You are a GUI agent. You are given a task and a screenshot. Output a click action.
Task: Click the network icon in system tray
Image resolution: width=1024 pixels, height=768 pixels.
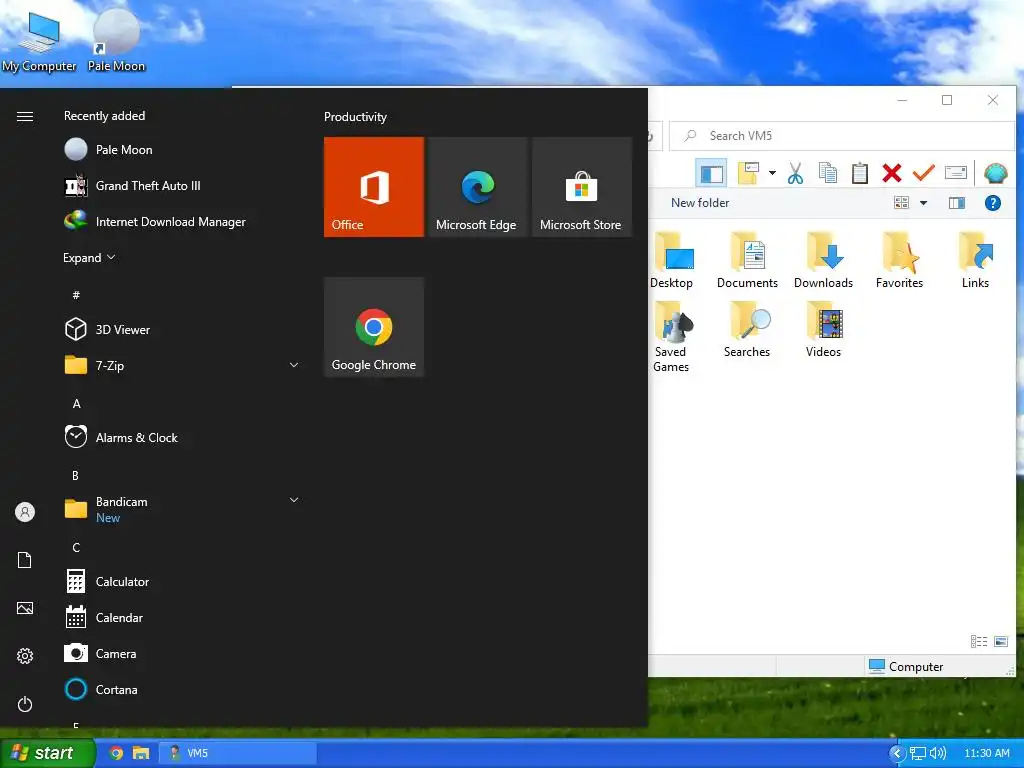tap(918, 753)
